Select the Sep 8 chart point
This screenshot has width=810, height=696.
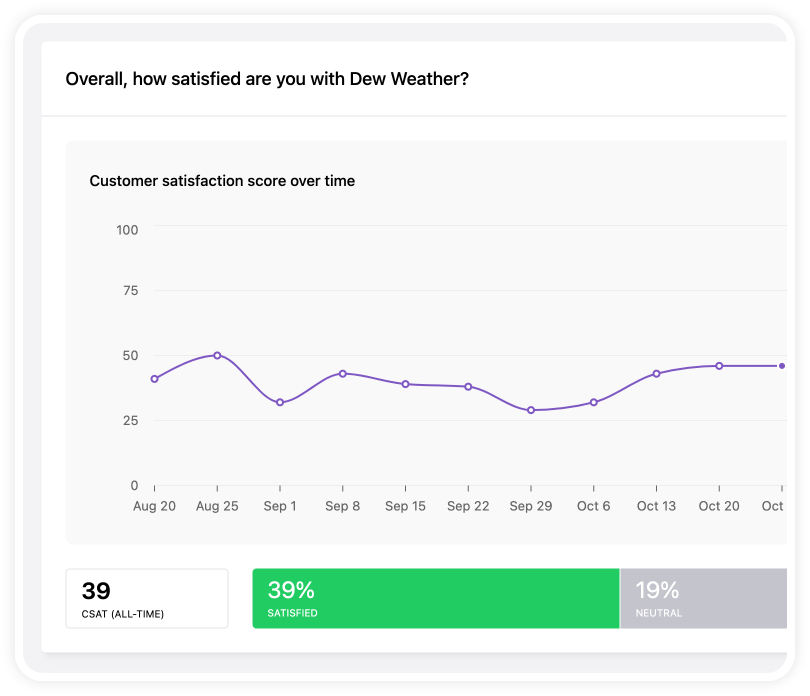point(342,374)
